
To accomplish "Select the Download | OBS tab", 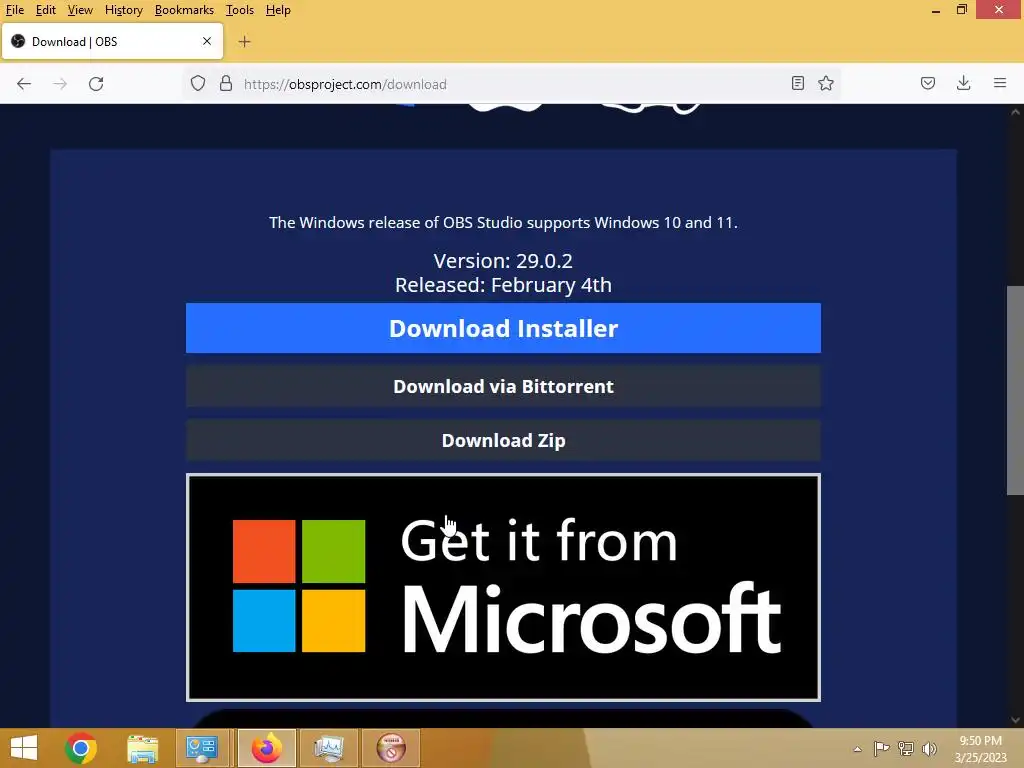I will (112, 42).
